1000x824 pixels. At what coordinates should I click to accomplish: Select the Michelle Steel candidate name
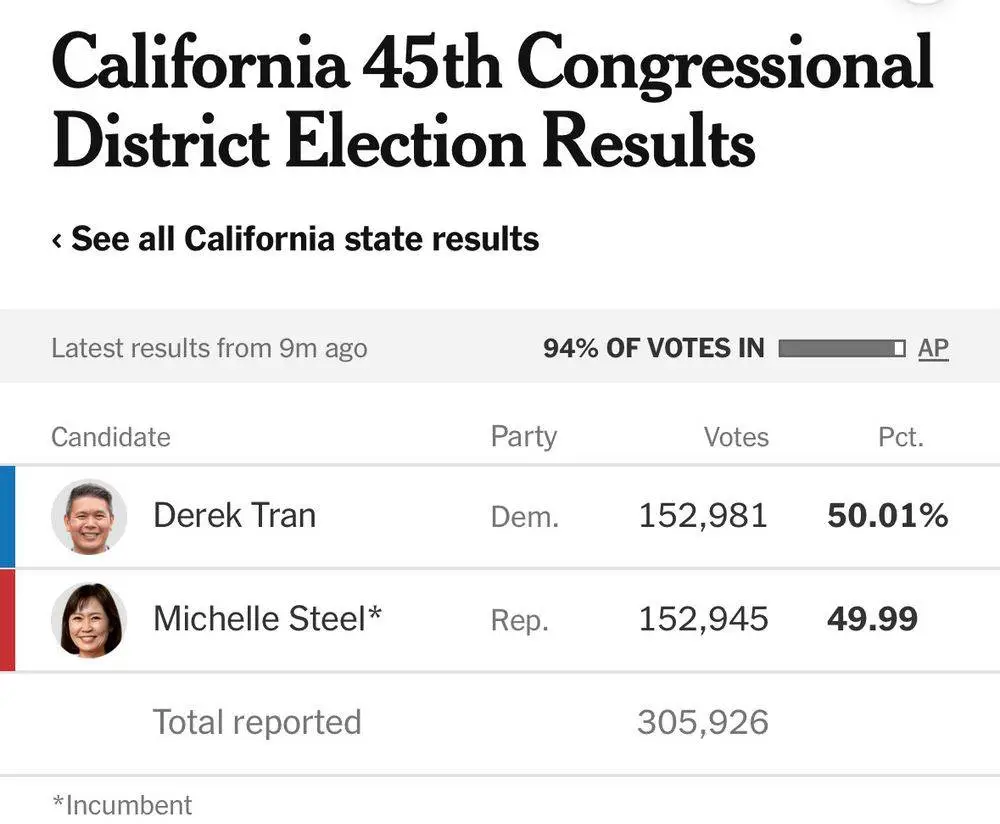(x=267, y=619)
